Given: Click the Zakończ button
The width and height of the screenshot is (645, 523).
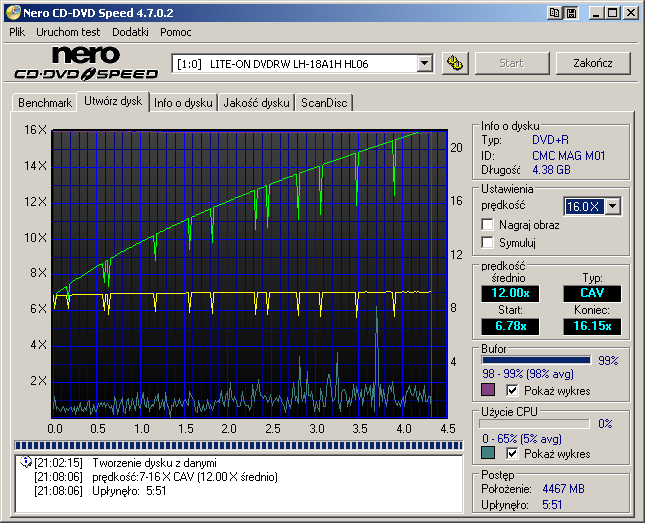Looking at the screenshot, I should tap(593, 63).
